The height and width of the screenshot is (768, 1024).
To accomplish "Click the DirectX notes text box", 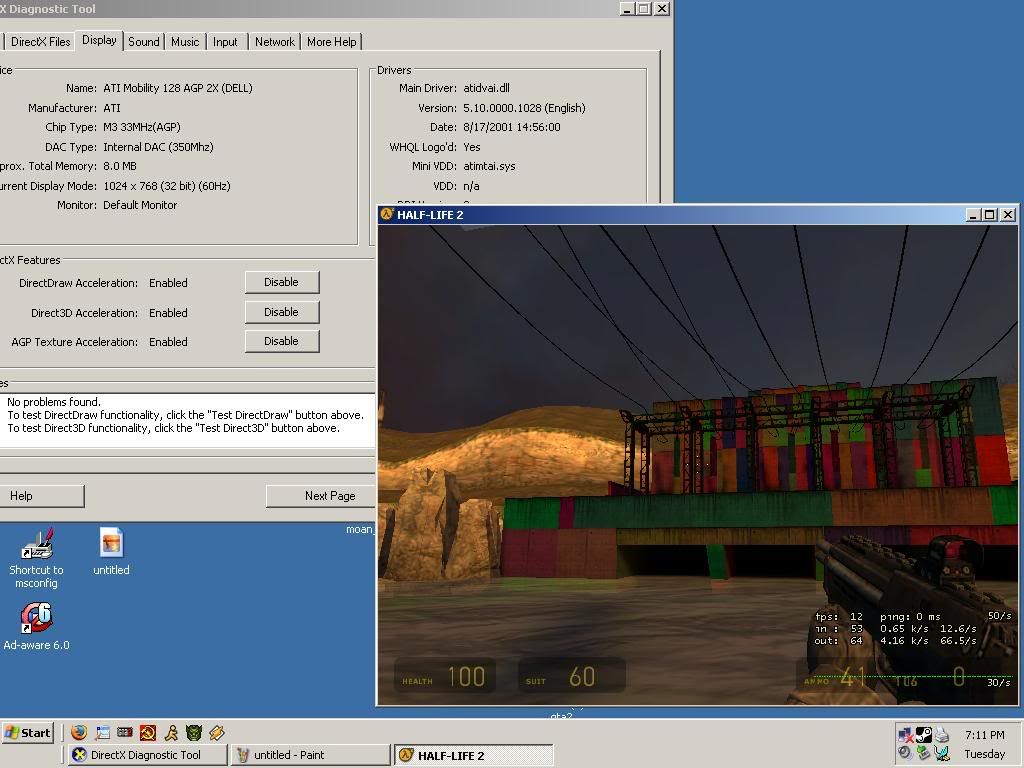I will click(187, 421).
